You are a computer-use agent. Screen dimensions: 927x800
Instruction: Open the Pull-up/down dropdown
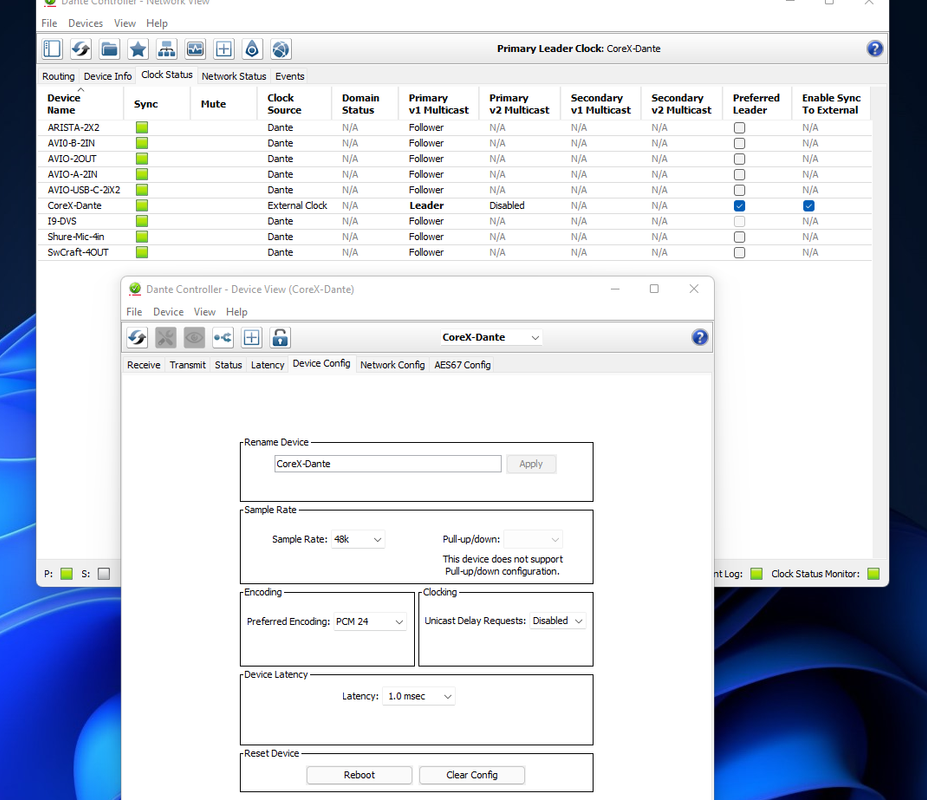tap(533, 539)
